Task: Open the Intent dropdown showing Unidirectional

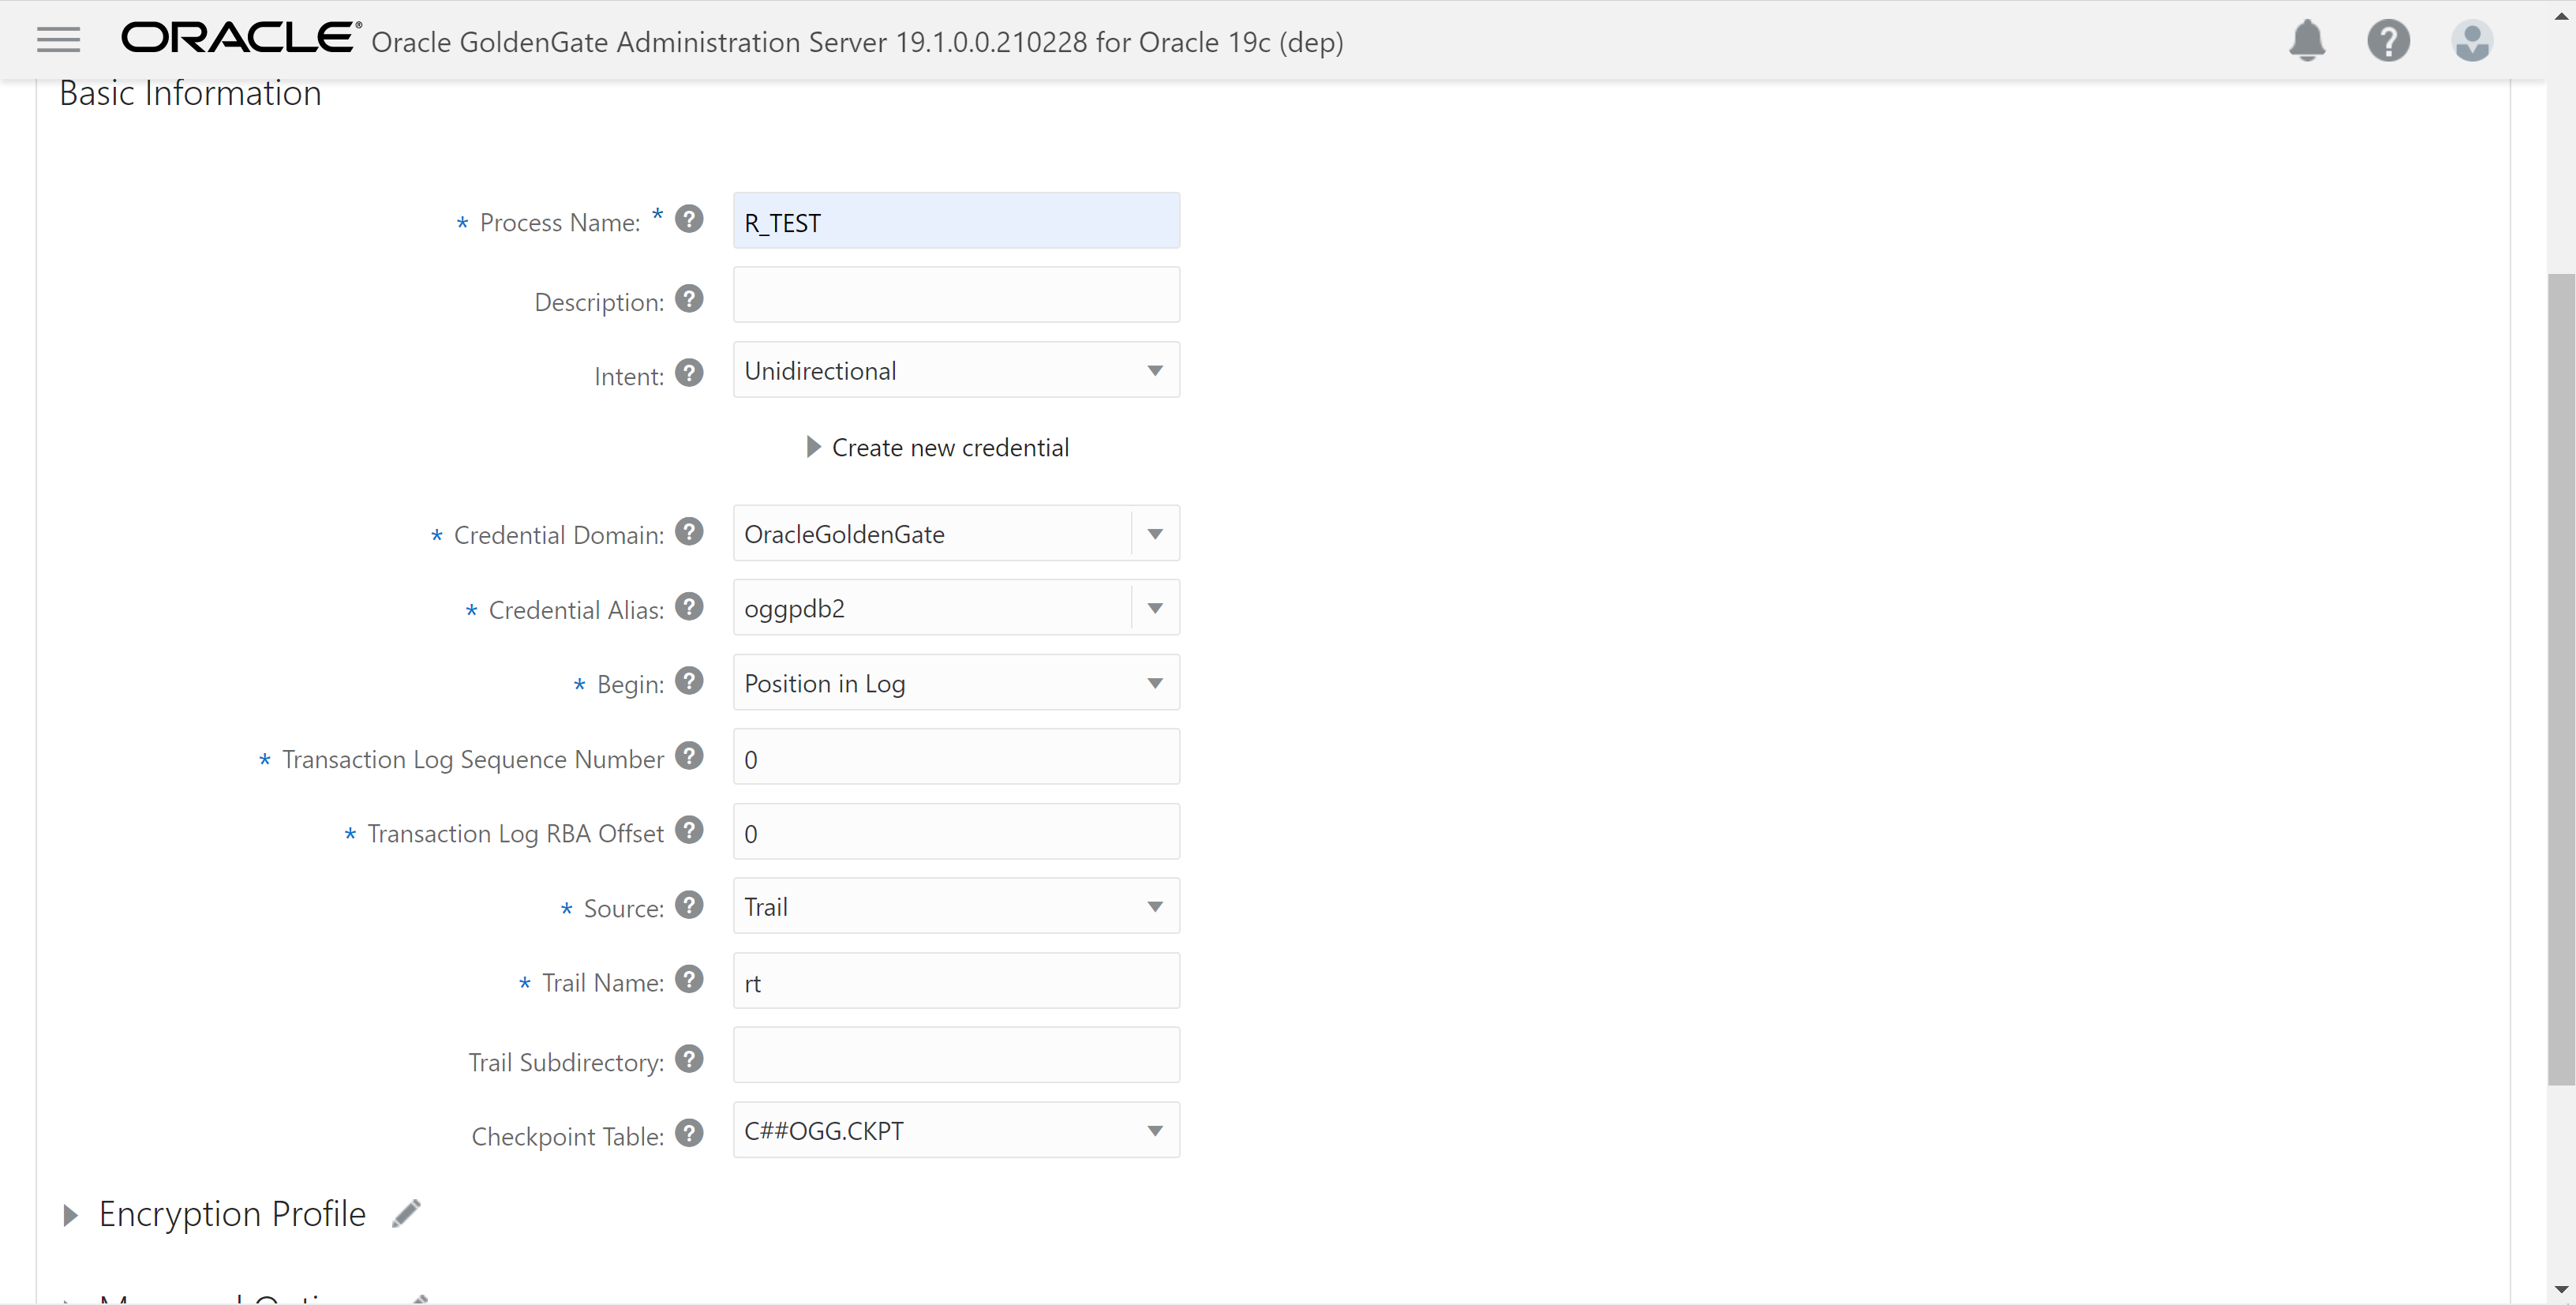Action: click(x=955, y=371)
